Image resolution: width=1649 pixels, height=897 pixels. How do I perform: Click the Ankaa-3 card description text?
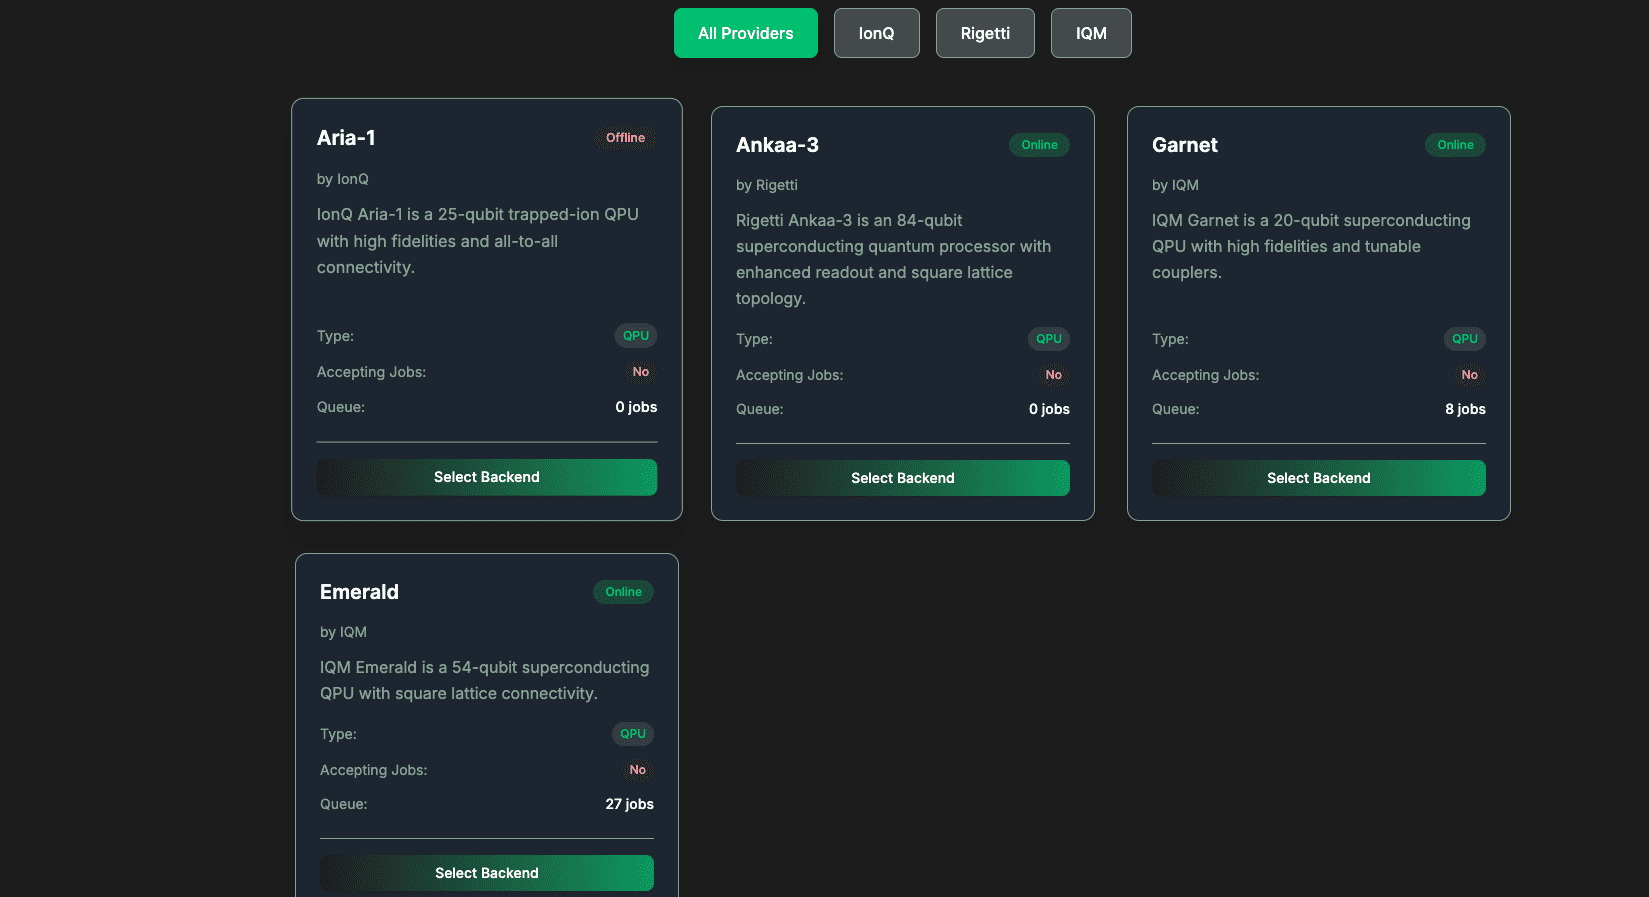coord(893,259)
